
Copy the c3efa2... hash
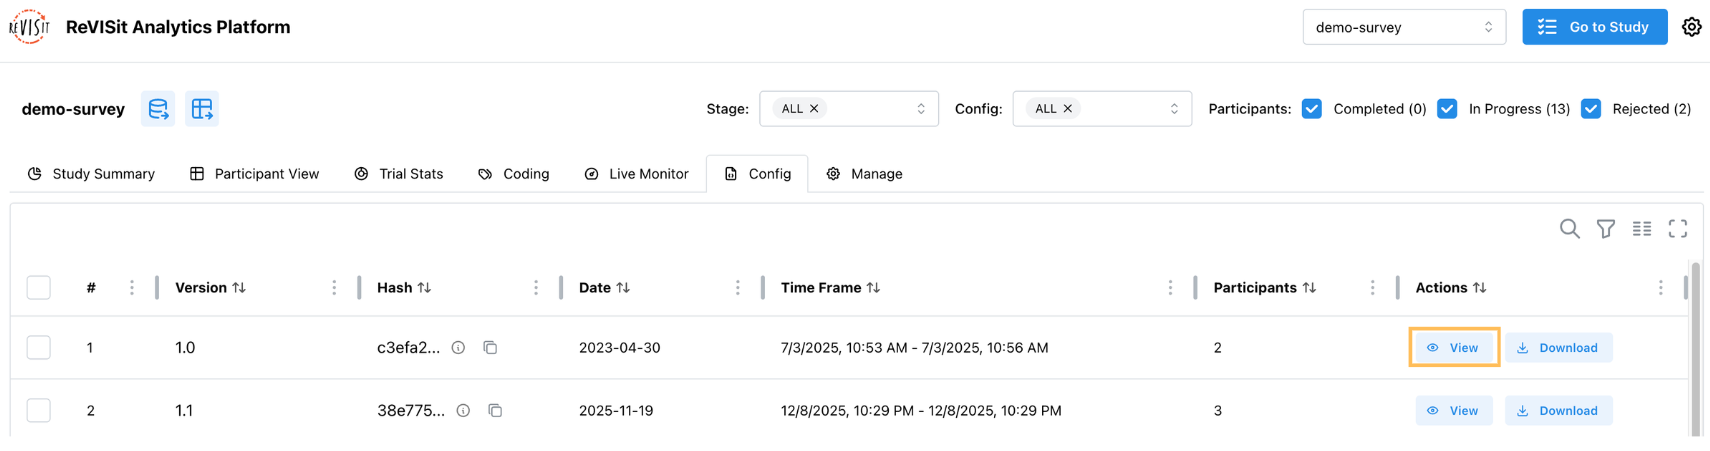[490, 348]
